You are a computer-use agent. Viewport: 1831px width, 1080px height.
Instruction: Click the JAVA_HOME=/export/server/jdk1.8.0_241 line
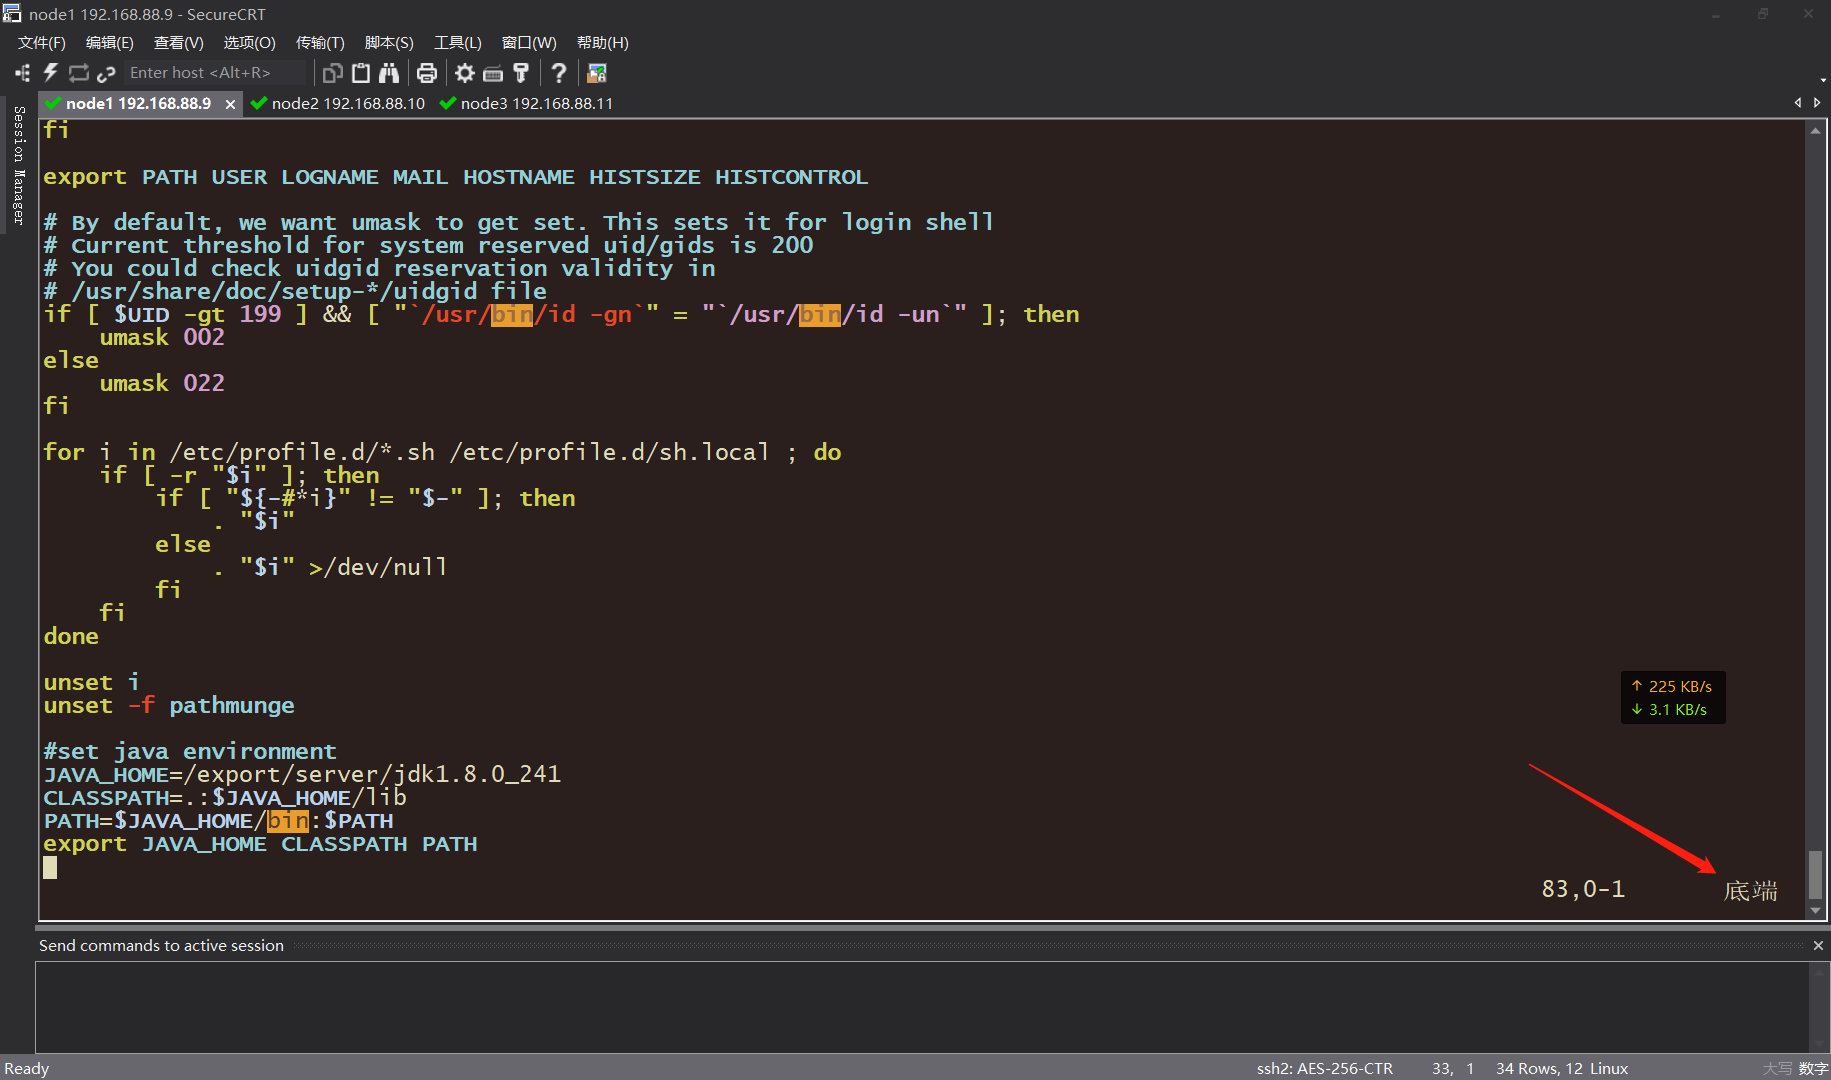[302, 774]
